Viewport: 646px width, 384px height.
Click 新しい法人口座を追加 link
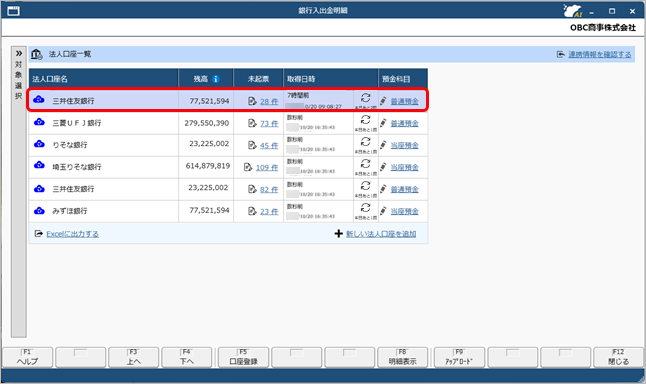pyautogui.click(x=381, y=234)
